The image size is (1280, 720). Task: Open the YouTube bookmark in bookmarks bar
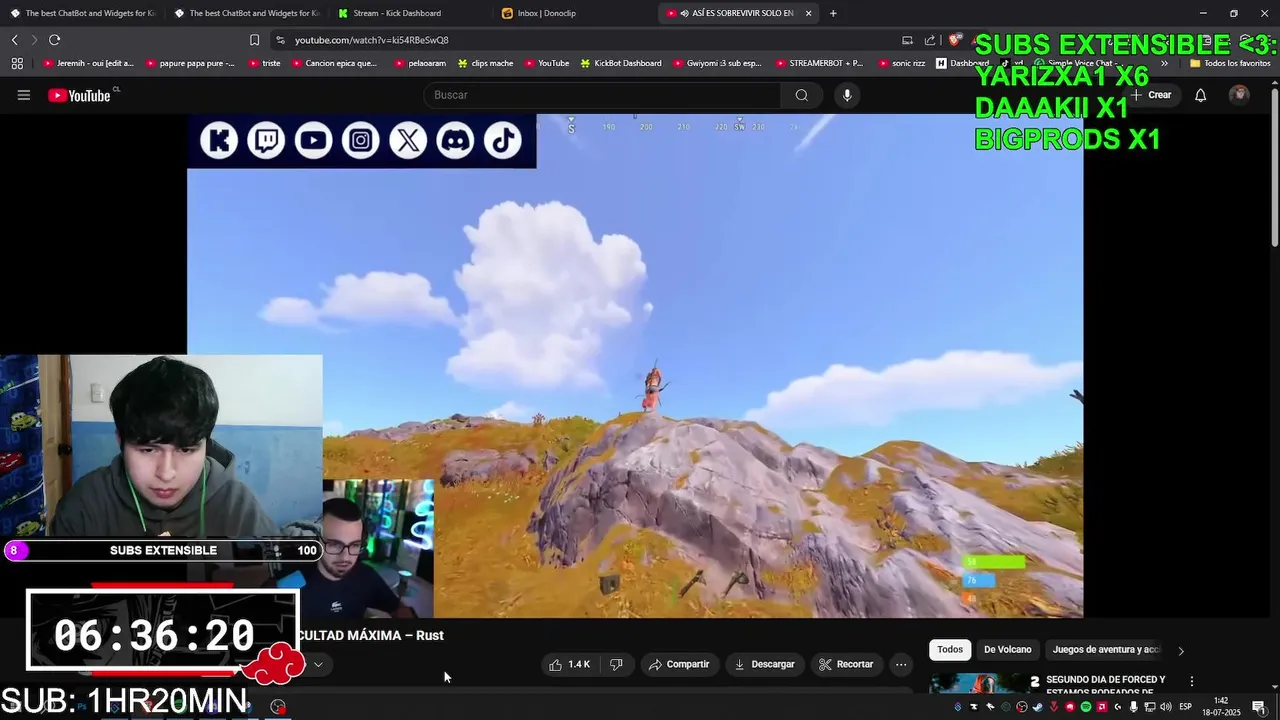point(546,63)
